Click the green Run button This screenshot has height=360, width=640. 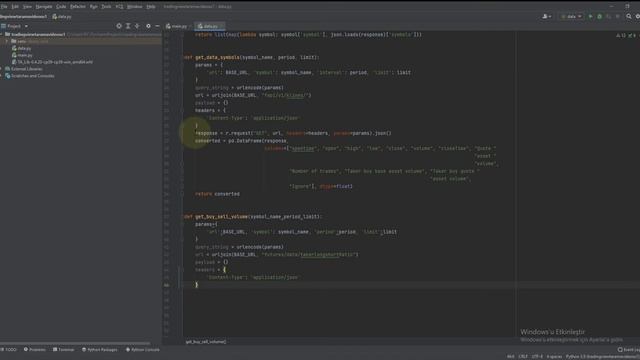[x=590, y=17]
